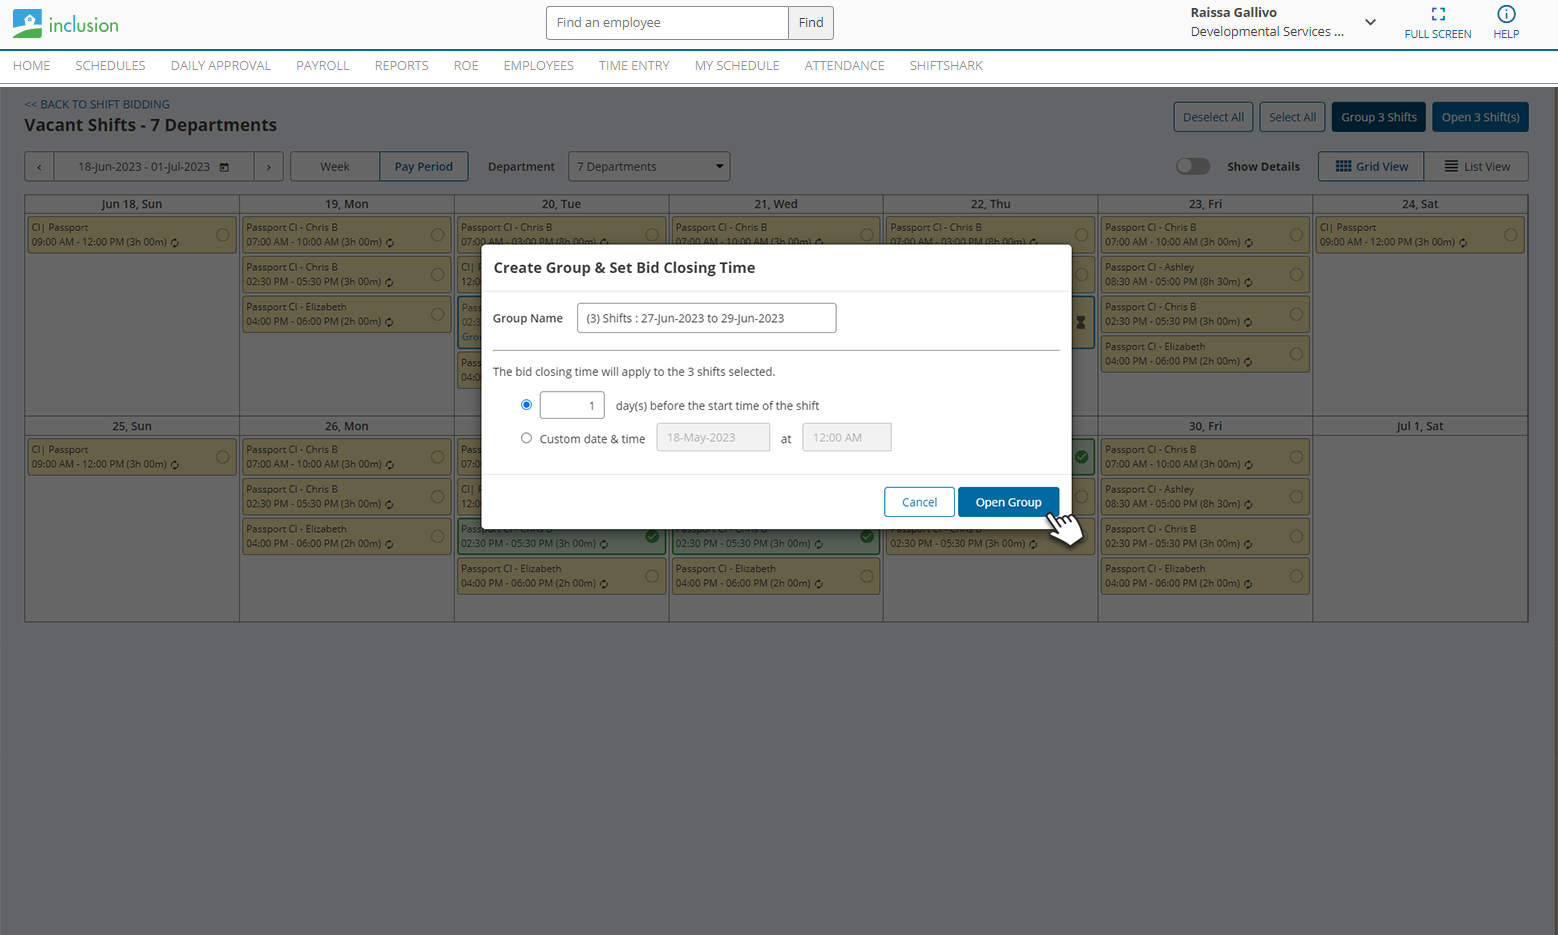This screenshot has width=1558, height=935.
Task: Uncheck the Jun 27 02:30 PM shift checkmark
Action: [652, 536]
